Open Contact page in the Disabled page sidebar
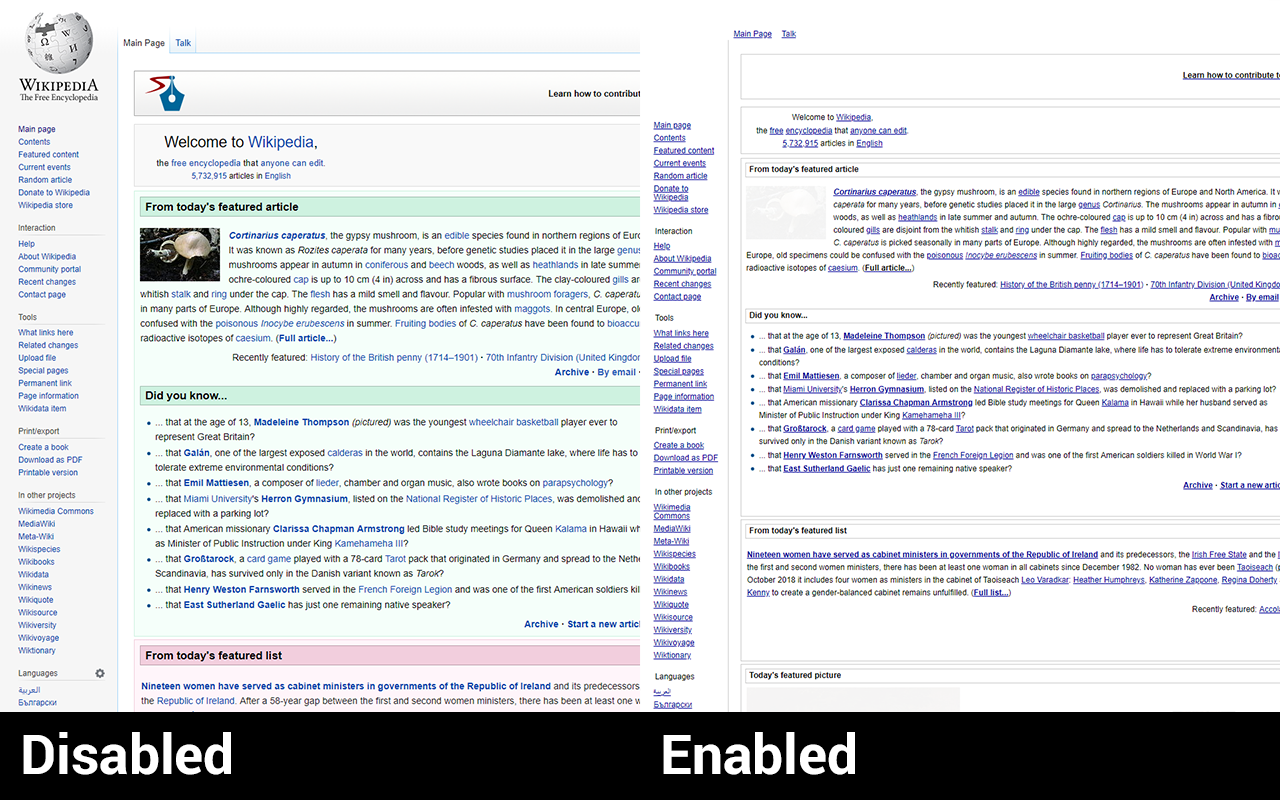Screen dimensions: 1280x800 point(42,294)
